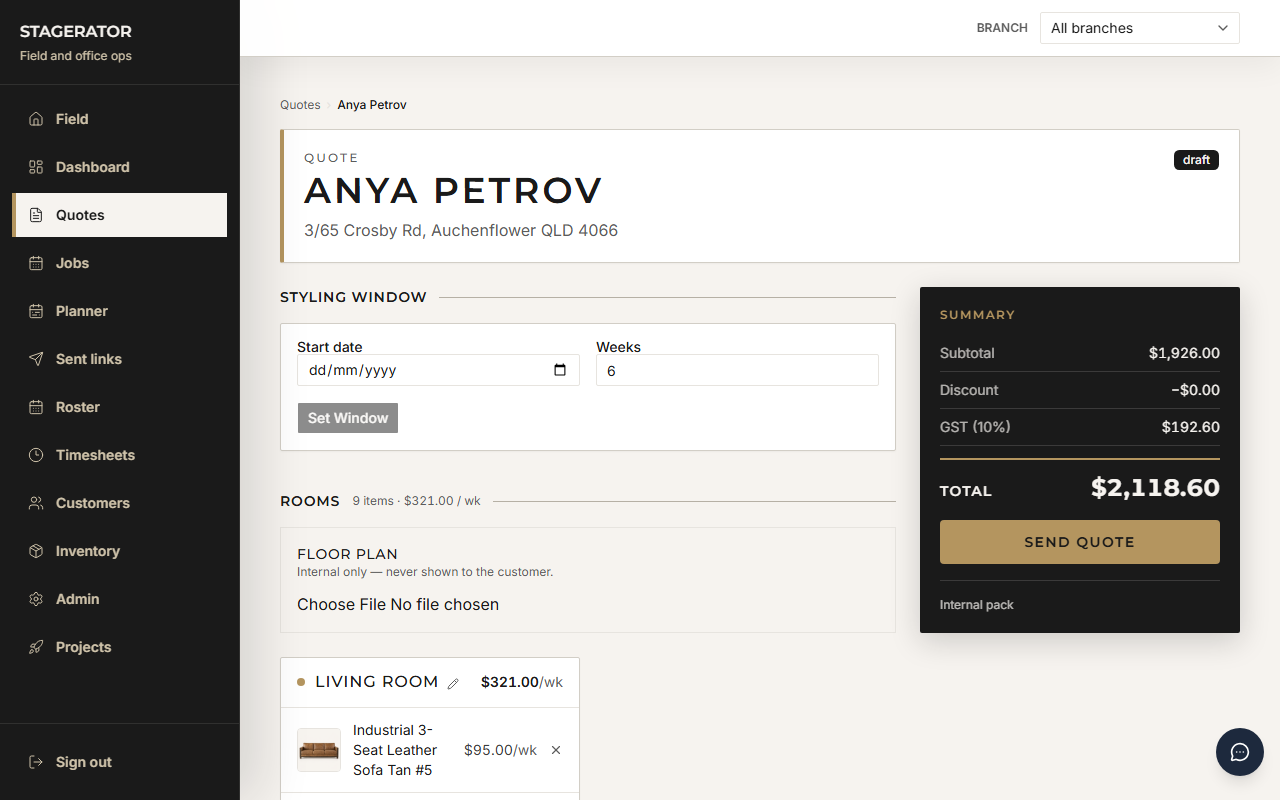Open the calendar picker in Start date
Image resolution: width=1280 pixels, height=800 pixels.
(x=560, y=370)
